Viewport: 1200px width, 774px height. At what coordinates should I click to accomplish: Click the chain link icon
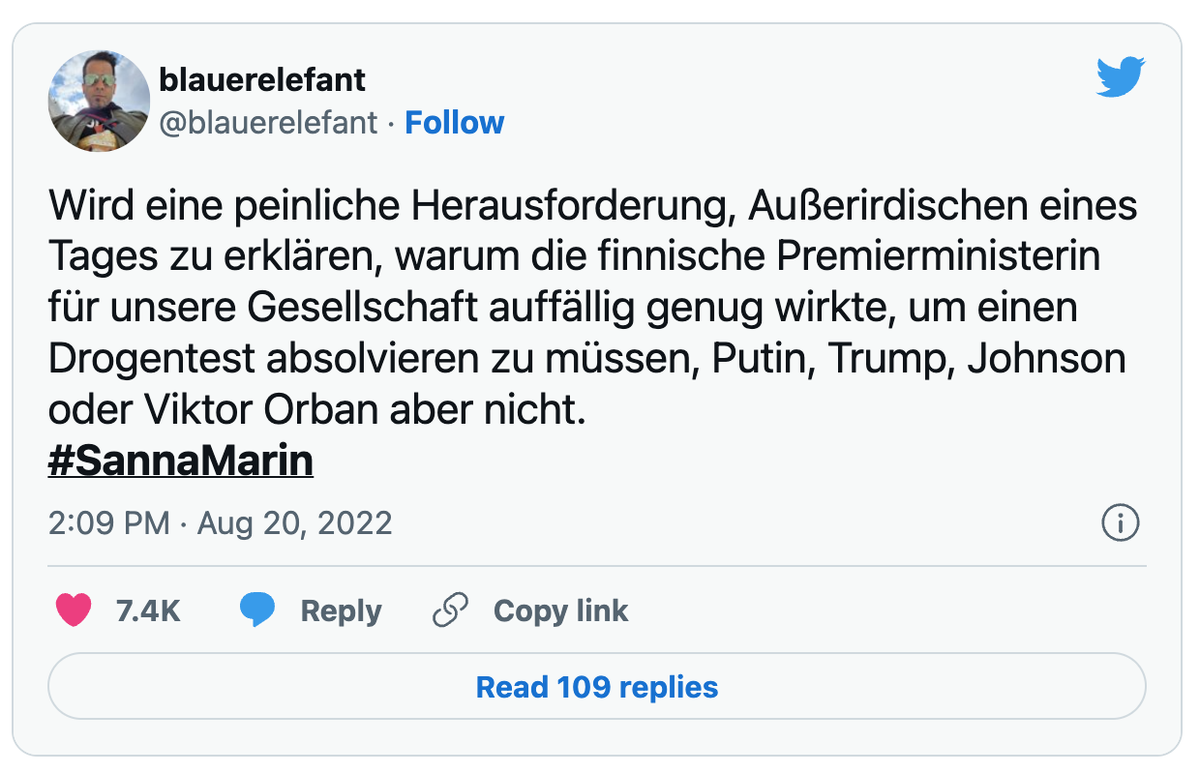tap(451, 610)
